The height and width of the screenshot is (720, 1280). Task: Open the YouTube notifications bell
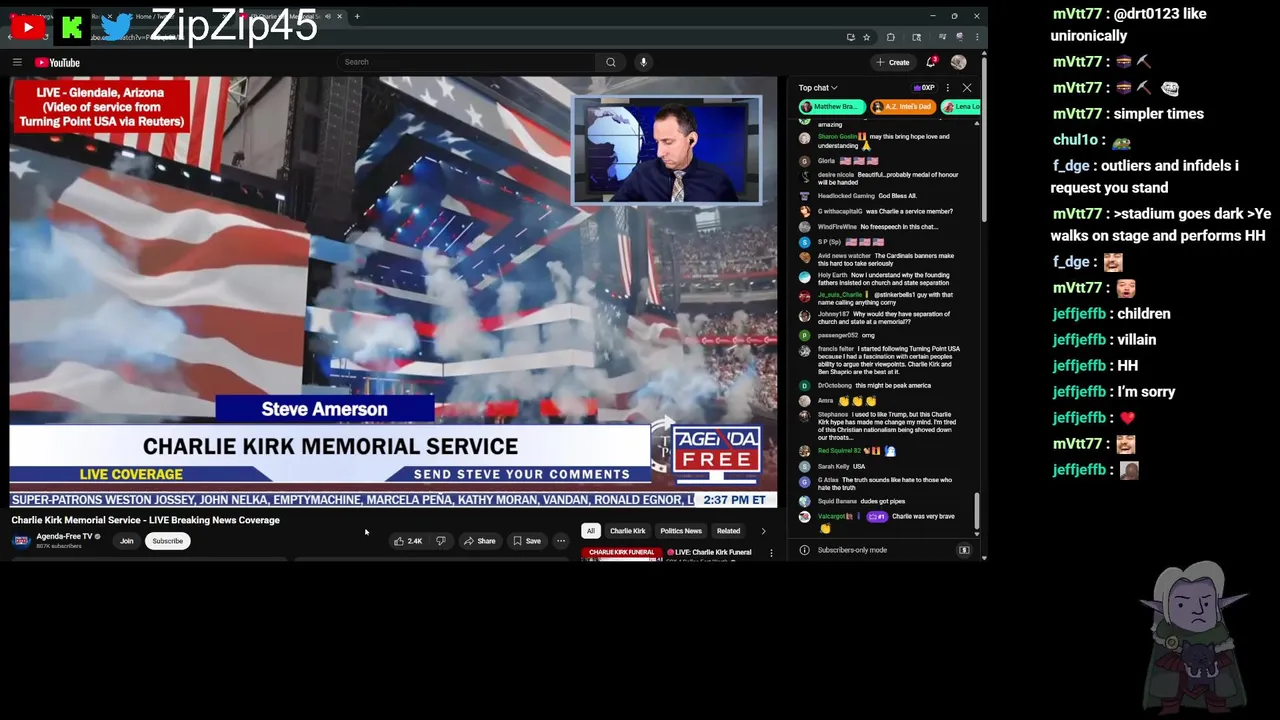coord(931,62)
